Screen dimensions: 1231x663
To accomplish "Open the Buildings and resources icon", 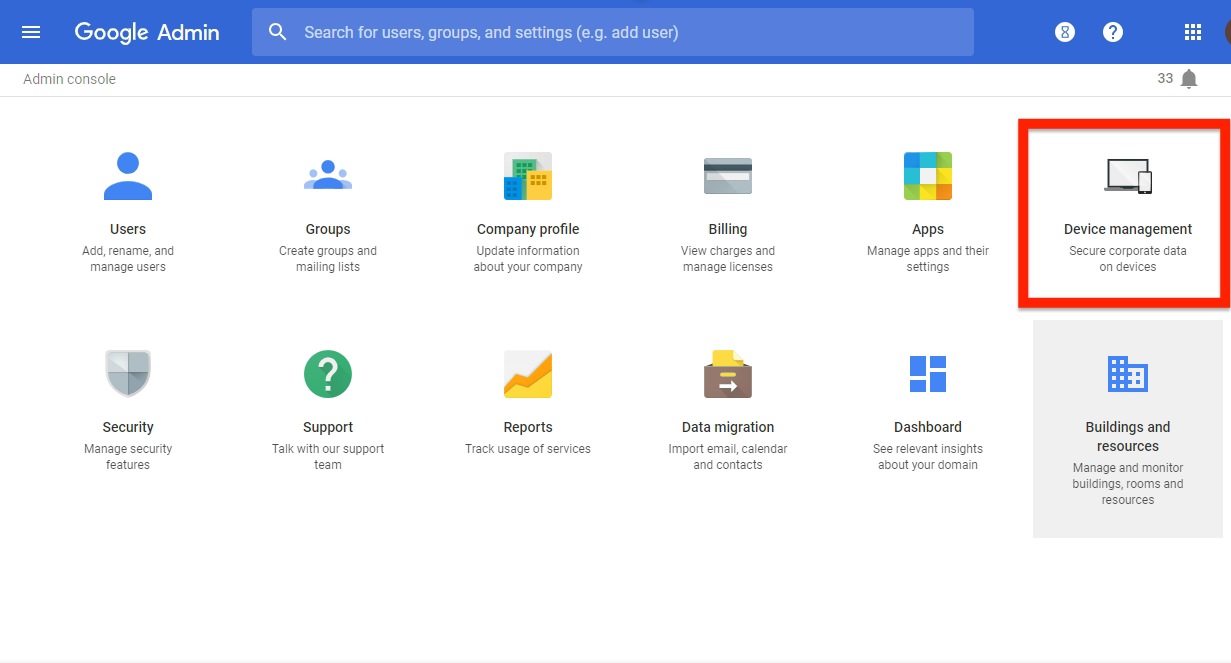I will tap(1128, 374).
